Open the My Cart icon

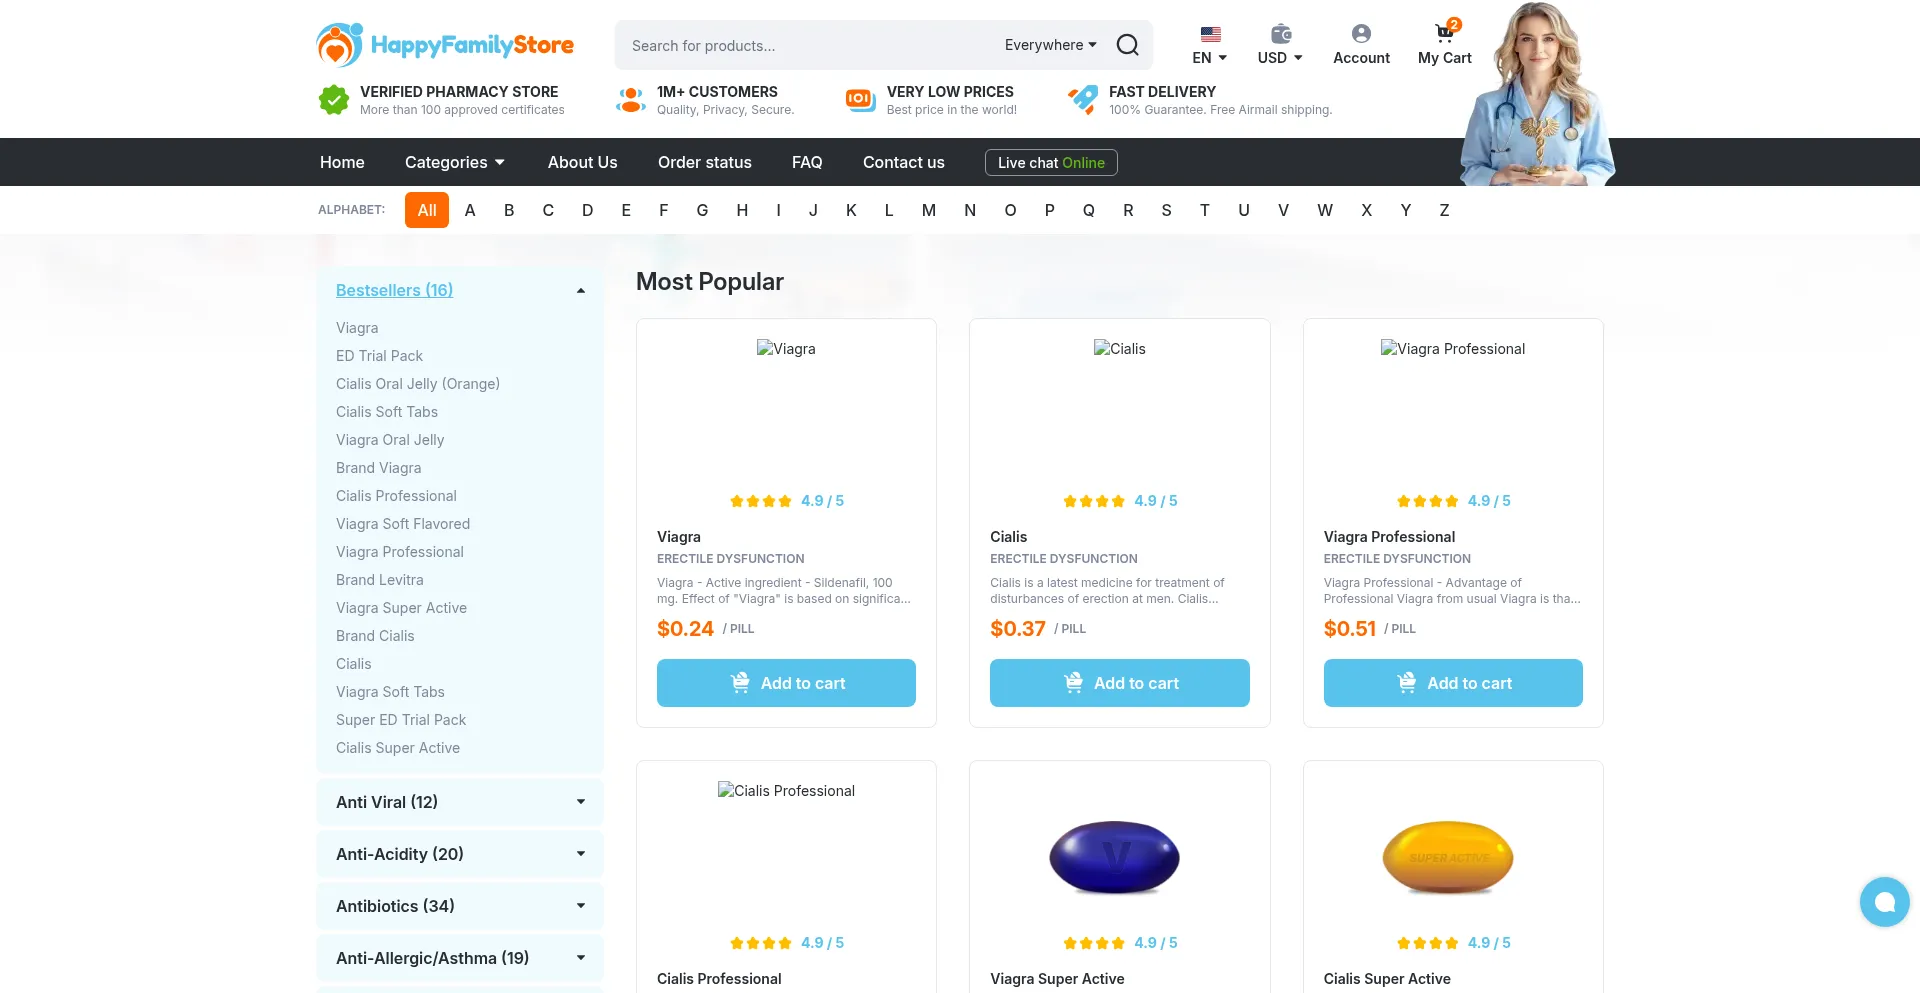coord(1444,34)
